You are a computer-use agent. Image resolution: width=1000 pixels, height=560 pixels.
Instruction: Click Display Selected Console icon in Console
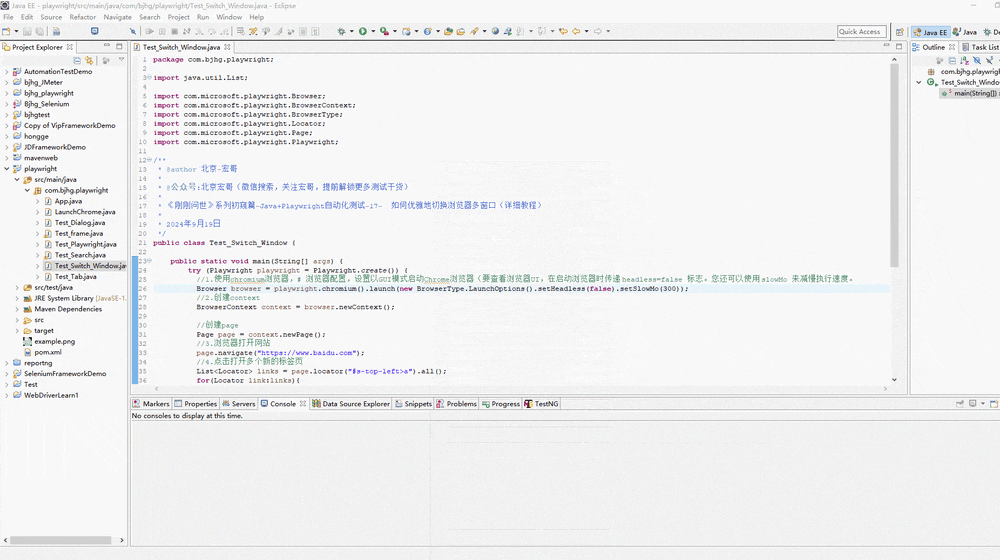click(x=973, y=404)
